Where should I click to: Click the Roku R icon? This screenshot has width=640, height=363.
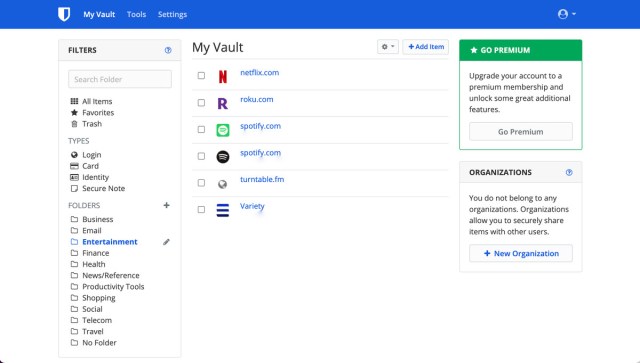point(222,103)
